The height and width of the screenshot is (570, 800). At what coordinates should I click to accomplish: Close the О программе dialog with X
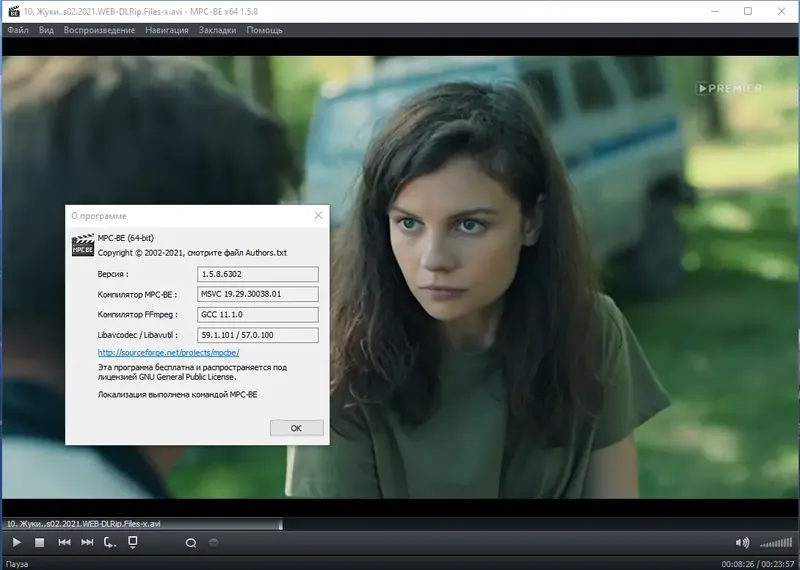click(318, 215)
